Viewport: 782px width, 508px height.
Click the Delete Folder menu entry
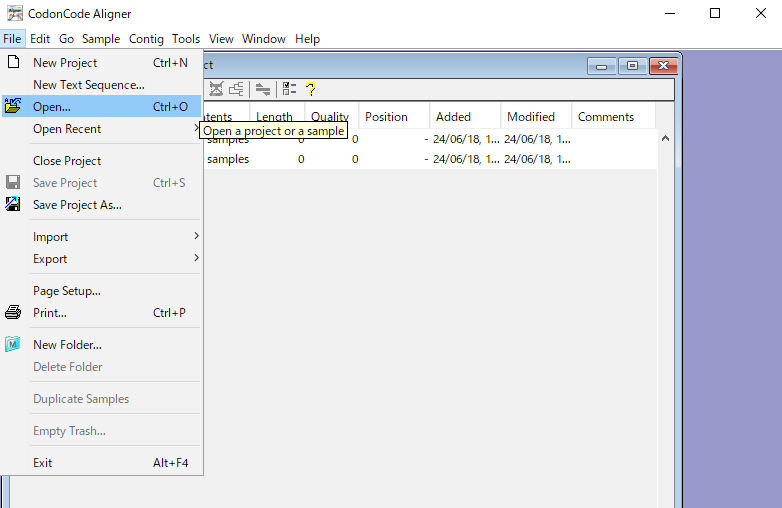coord(102,366)
